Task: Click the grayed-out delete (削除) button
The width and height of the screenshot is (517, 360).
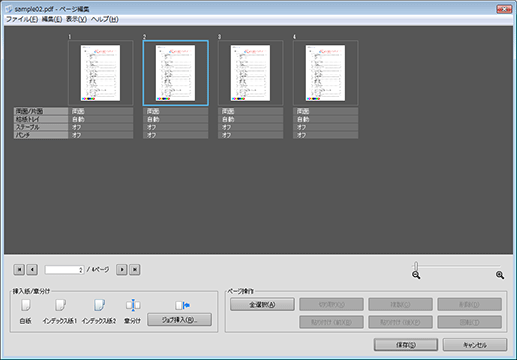Action: click(x=470, y=304)
